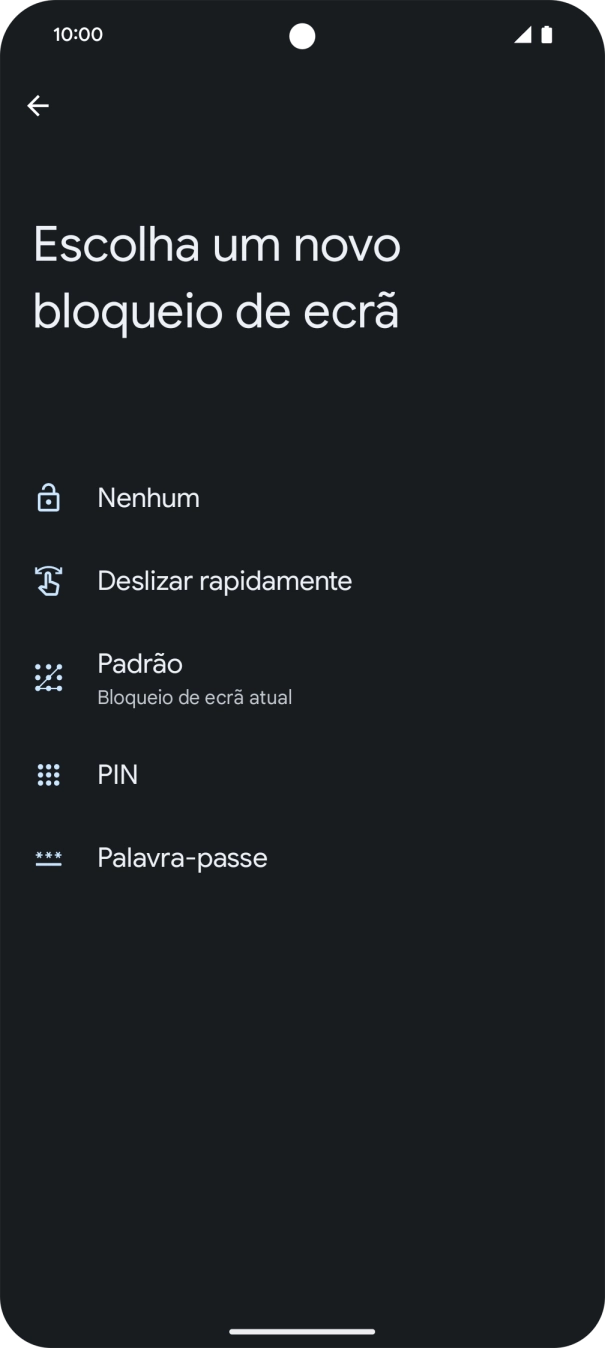The height and width of the screenshot is (1348, 605).
Task: Choose Deslizar rapidamente as screen lock
Action: 224,580
